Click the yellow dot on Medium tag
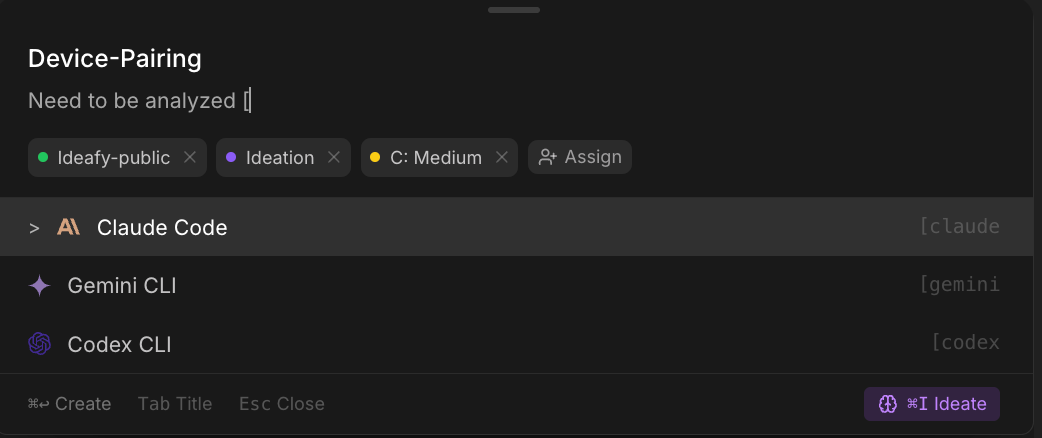The image size is (1042, 438). 375,158
